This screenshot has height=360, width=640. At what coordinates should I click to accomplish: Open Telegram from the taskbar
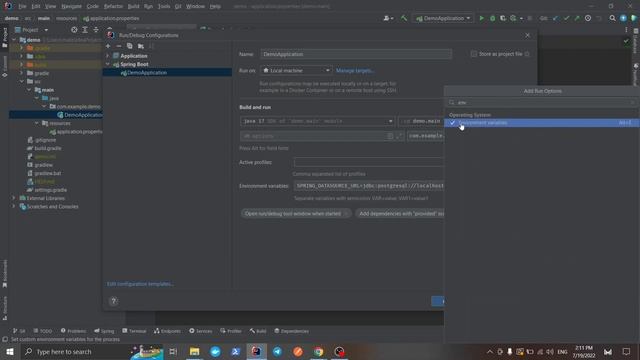(x=277, y=351)
